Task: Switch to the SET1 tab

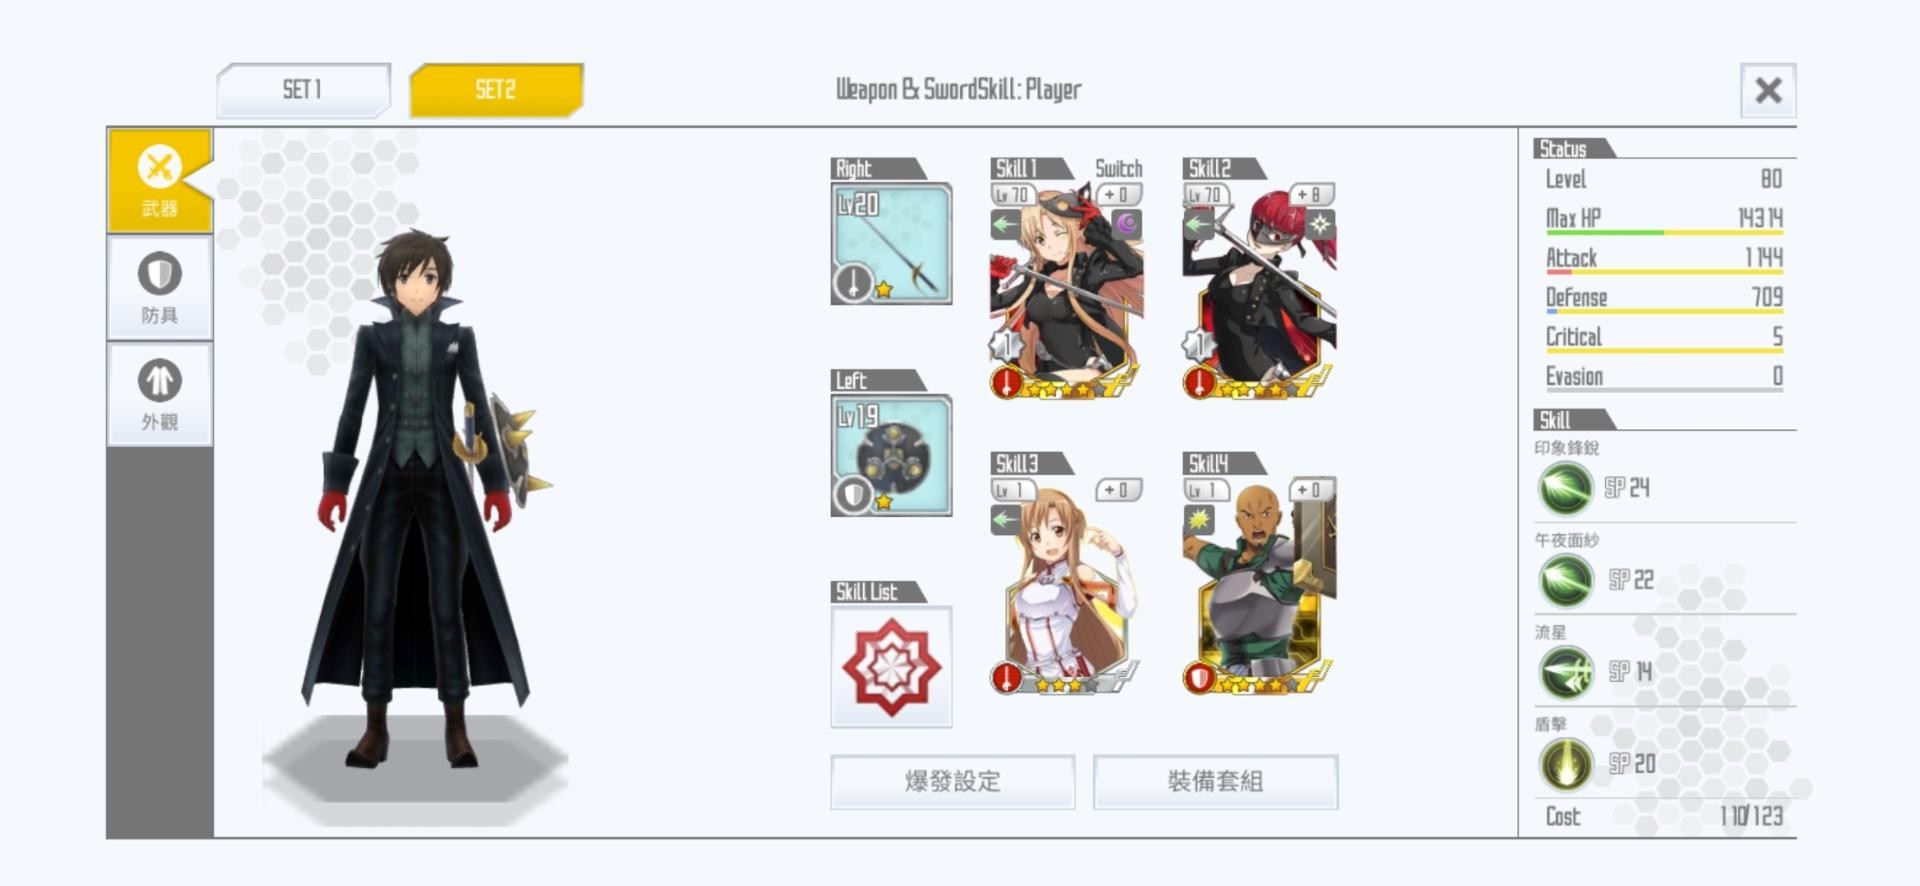Action: tap(303, 90)
